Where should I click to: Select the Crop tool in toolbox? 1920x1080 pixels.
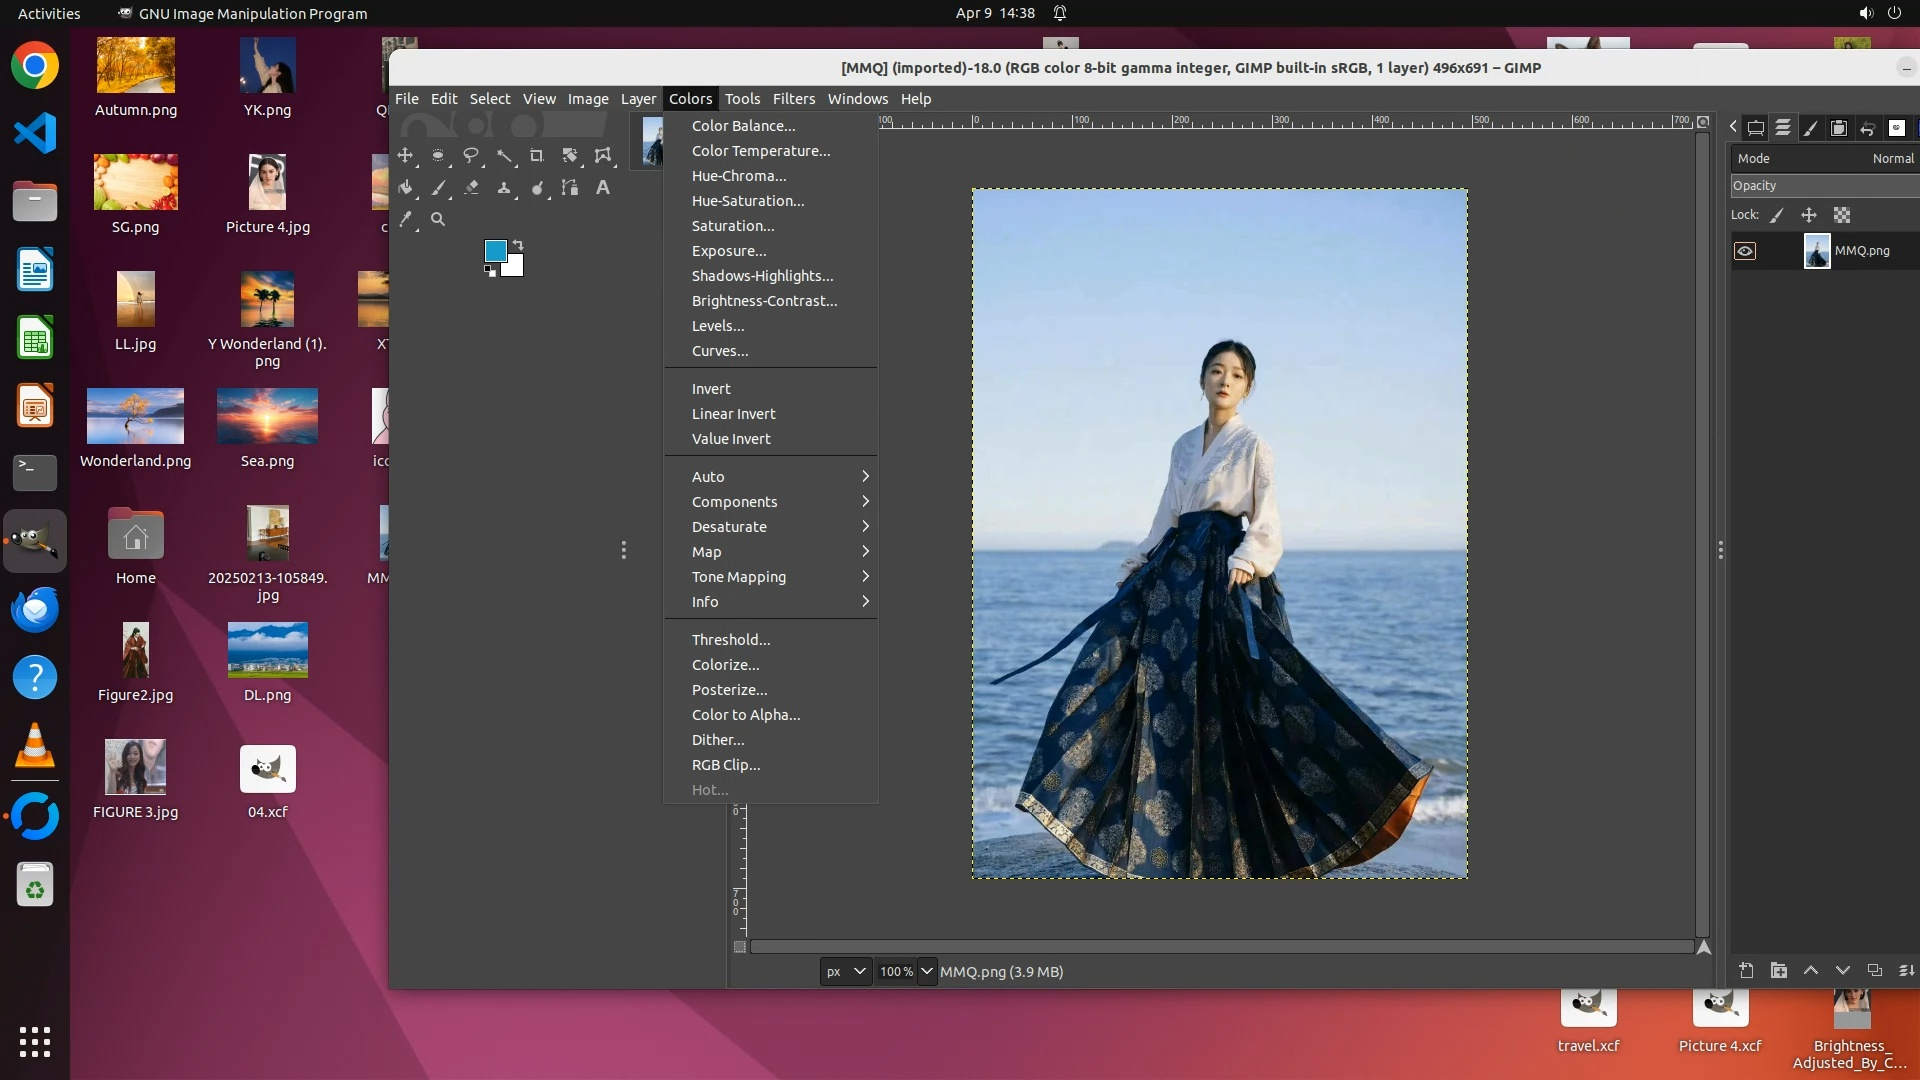coord(537,155)
